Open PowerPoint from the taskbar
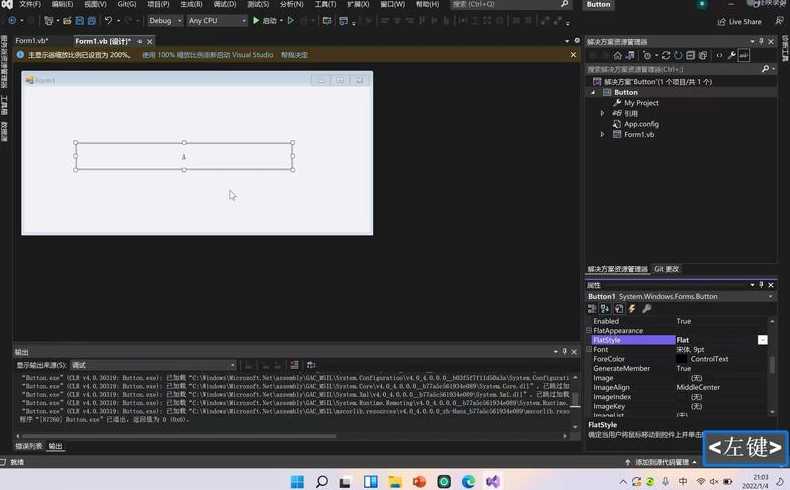790x490 pixels. coord(419,481)
